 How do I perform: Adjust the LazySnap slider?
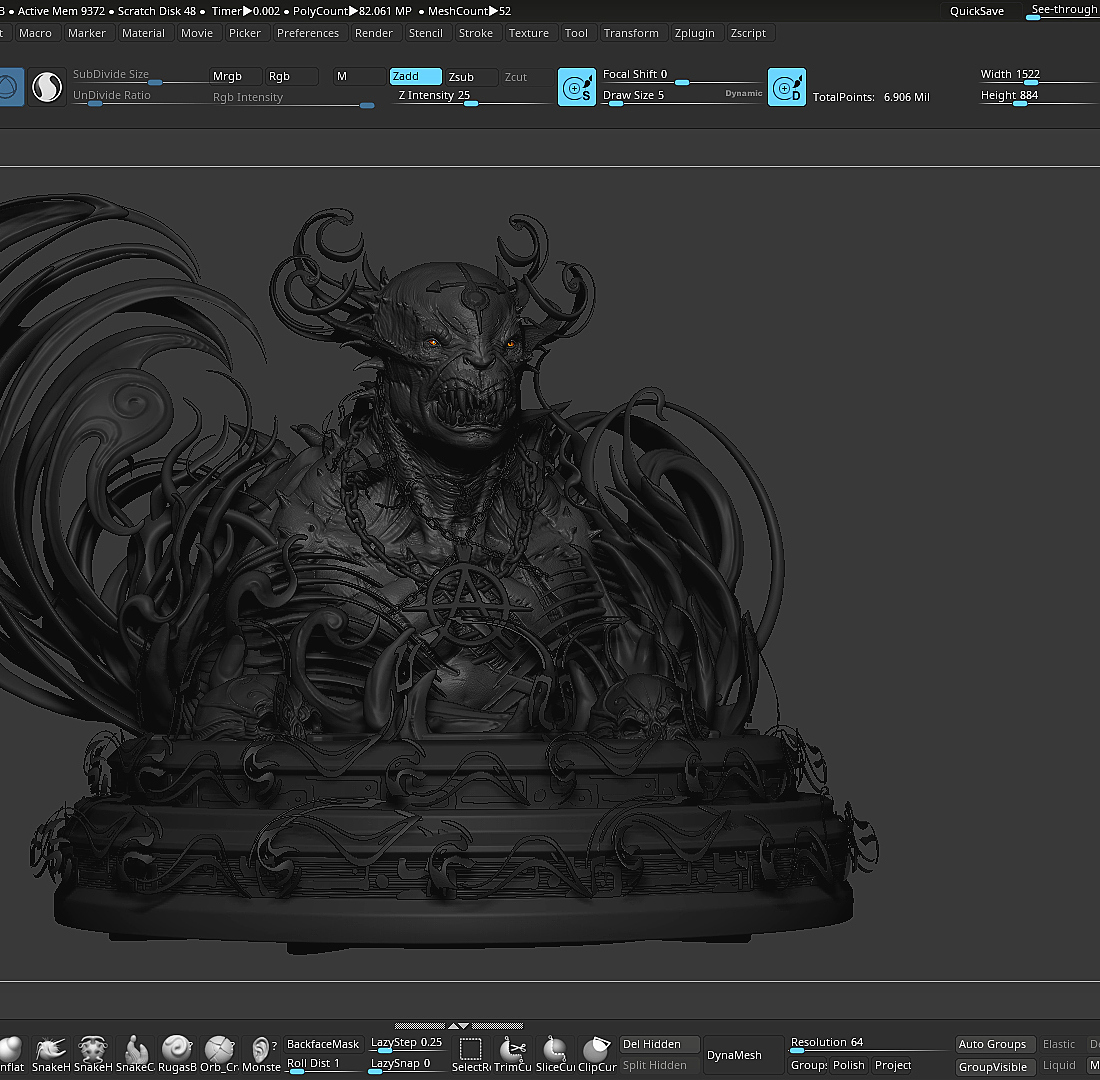click(x=407, y=1065)
